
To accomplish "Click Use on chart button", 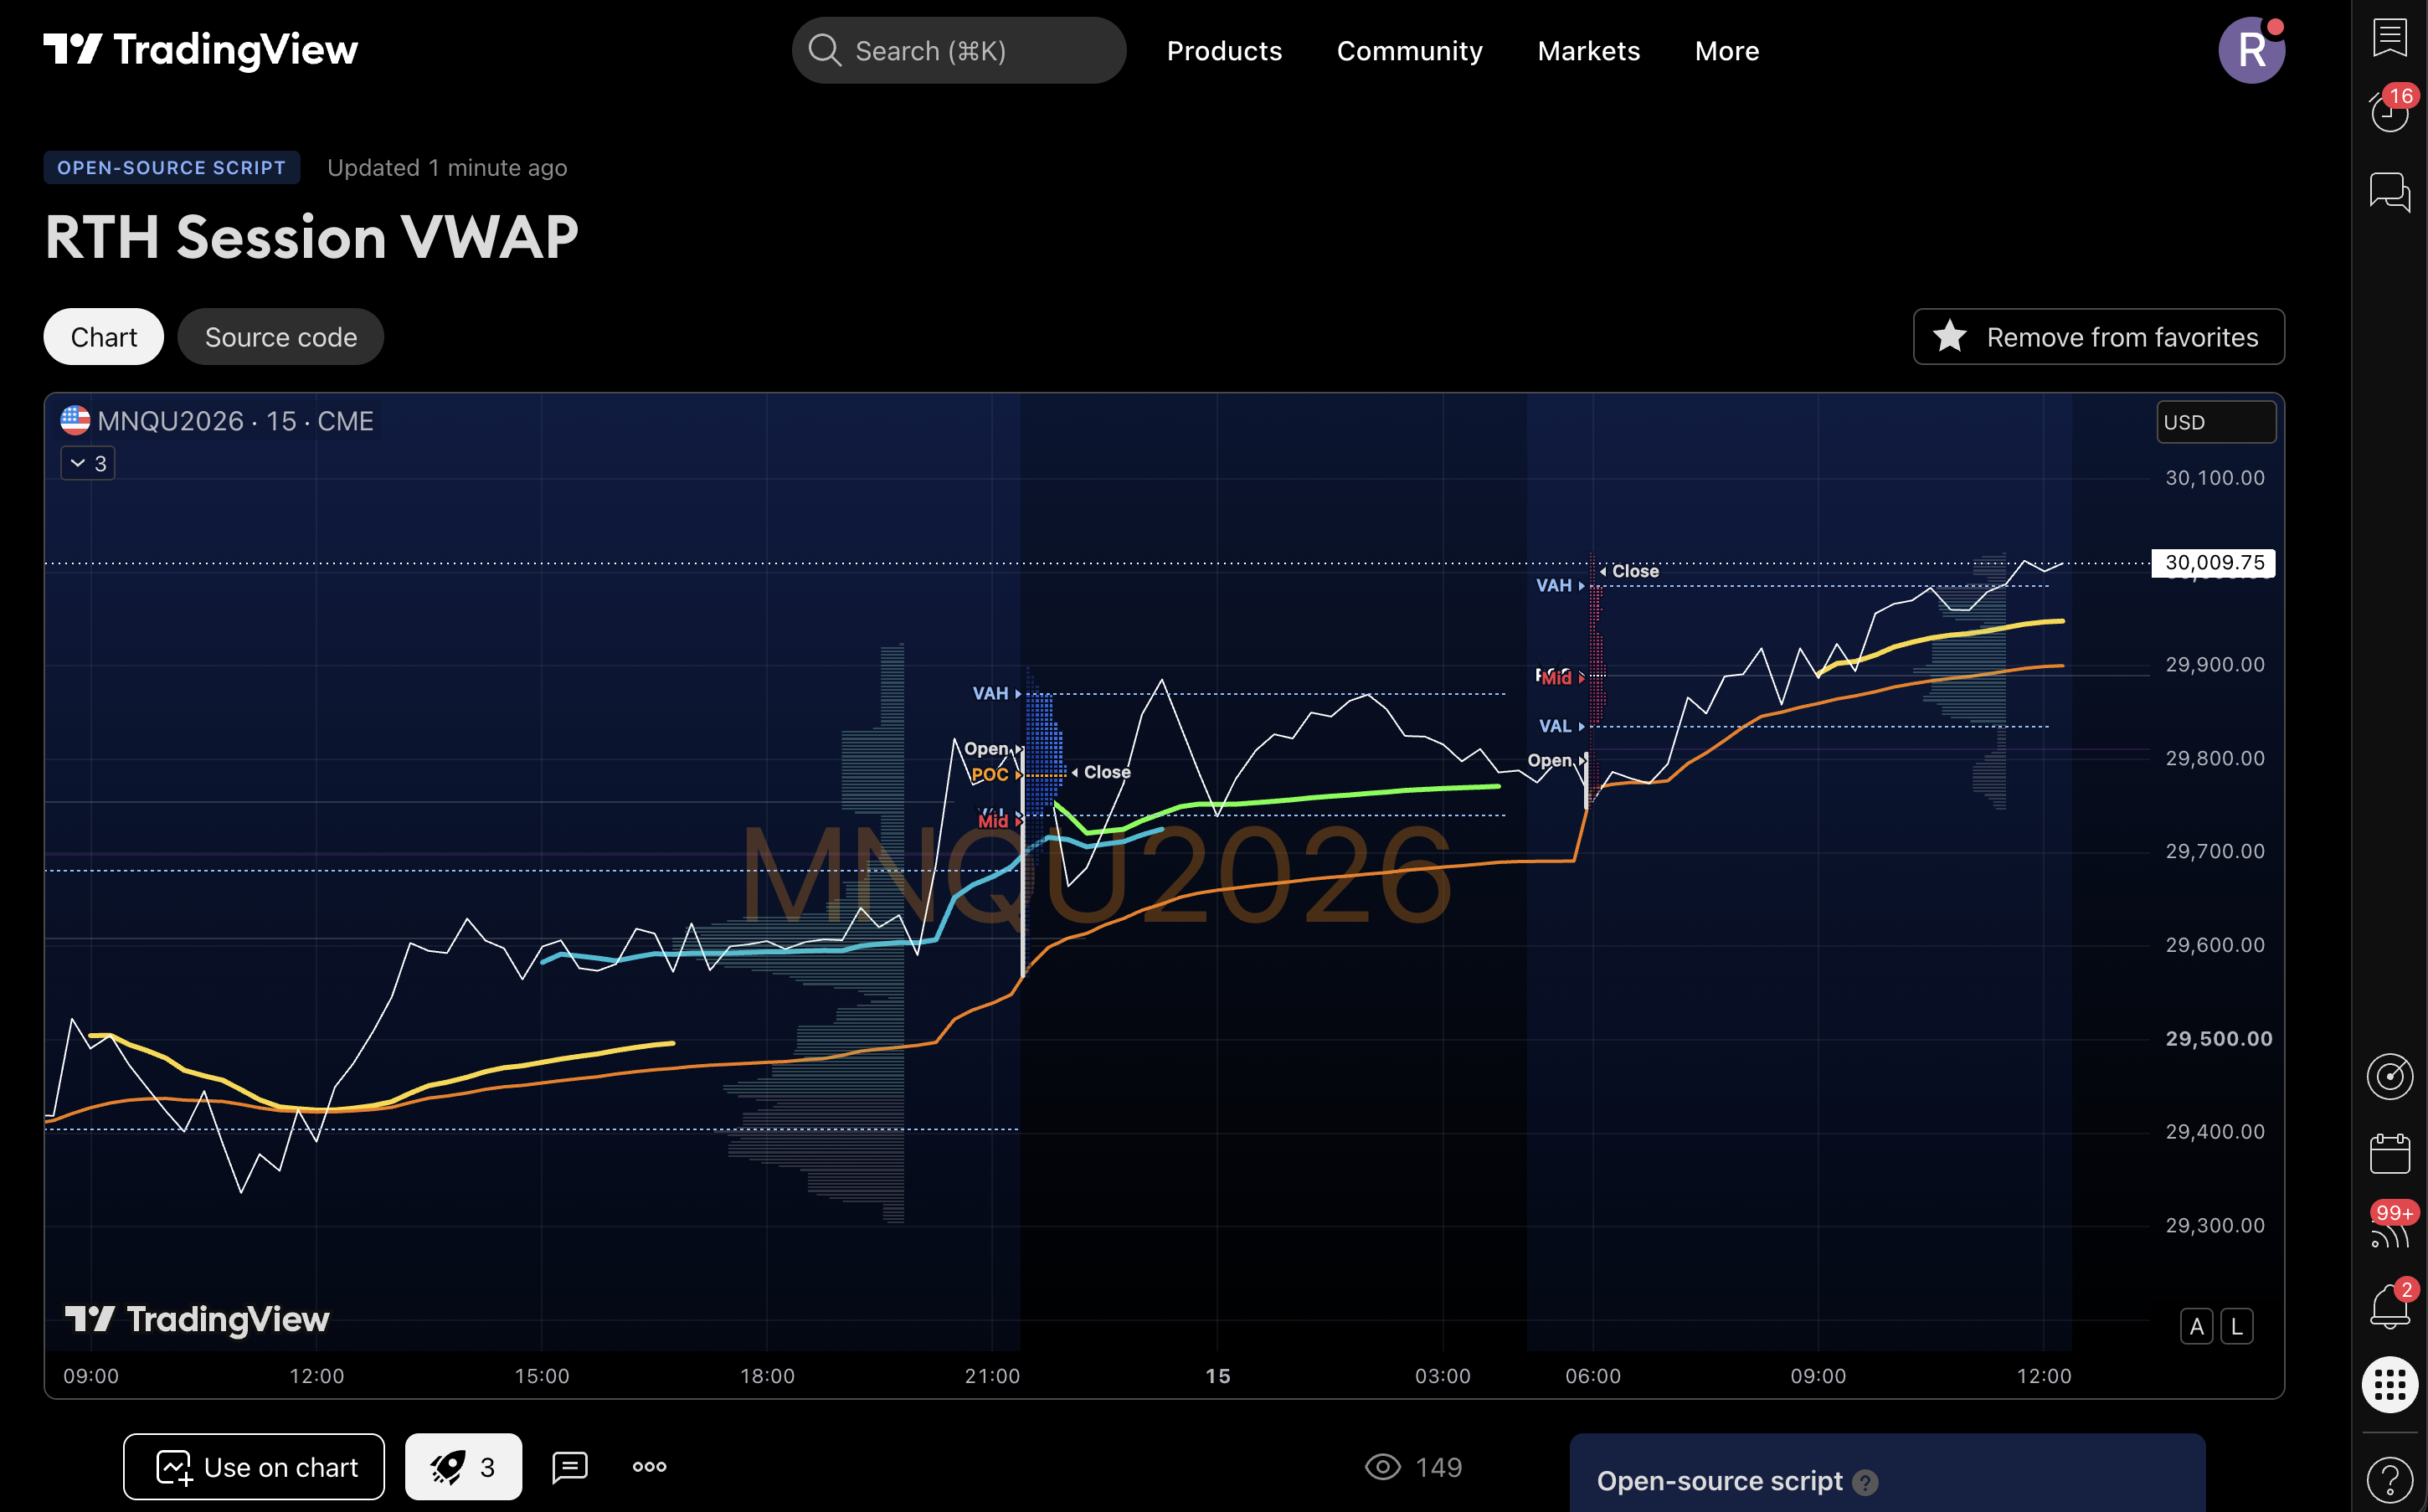I will 253,1467.
